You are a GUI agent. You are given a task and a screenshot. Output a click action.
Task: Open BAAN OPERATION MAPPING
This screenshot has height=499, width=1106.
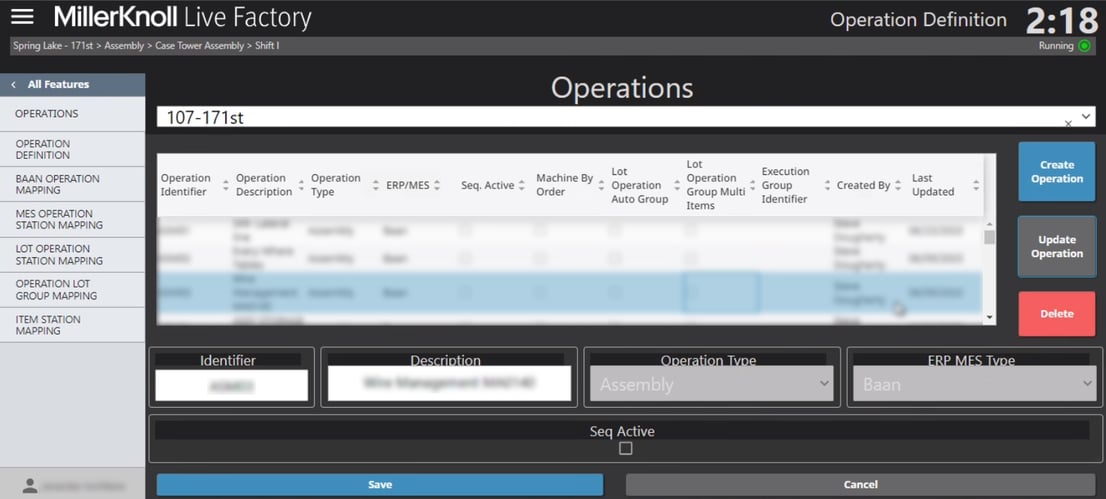pos(73,184)
